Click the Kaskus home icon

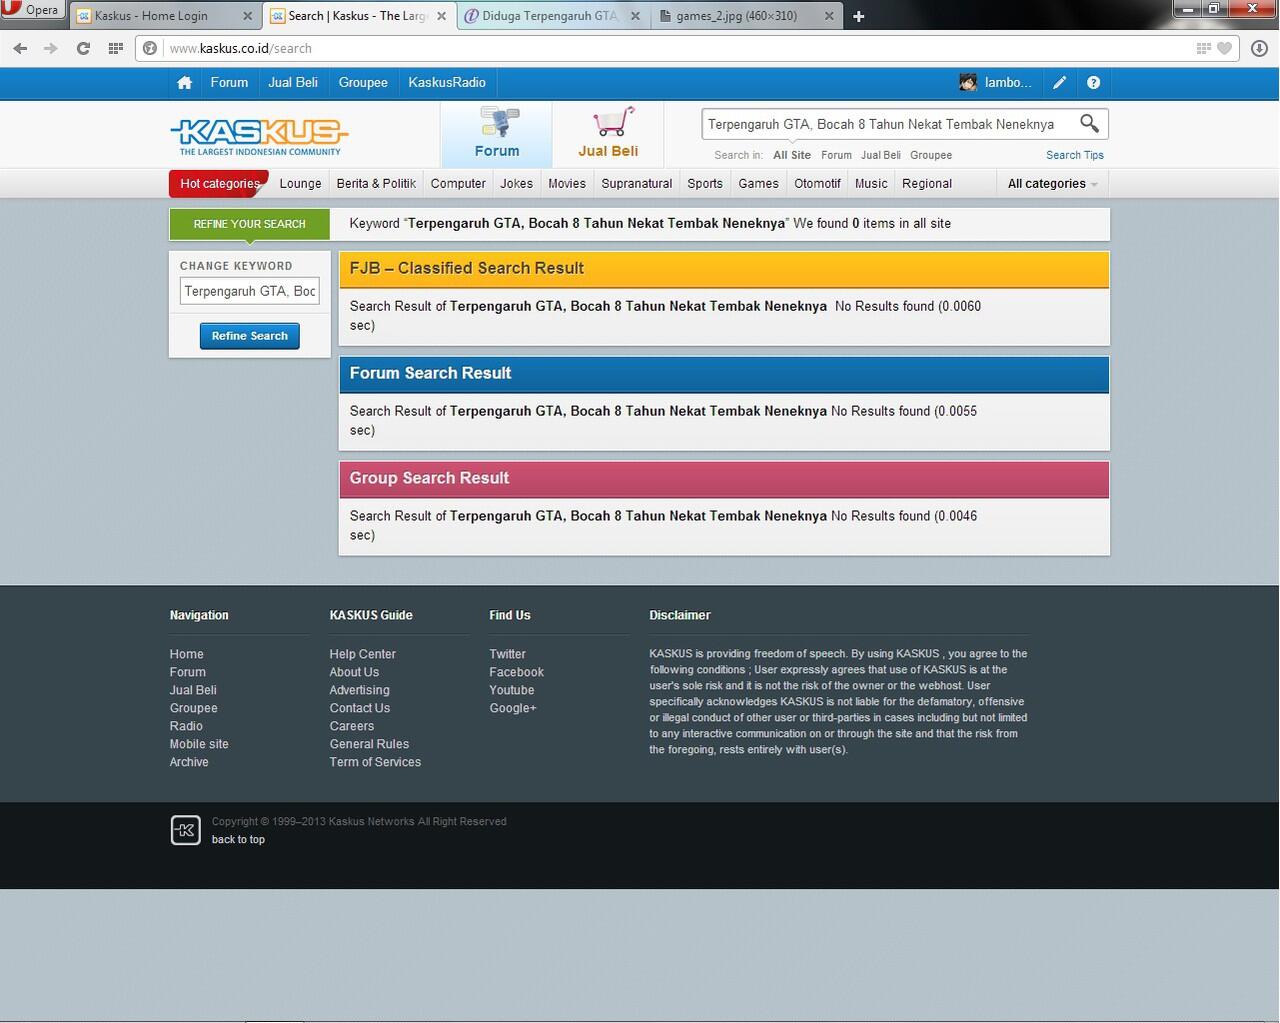[x=184, y=83]
